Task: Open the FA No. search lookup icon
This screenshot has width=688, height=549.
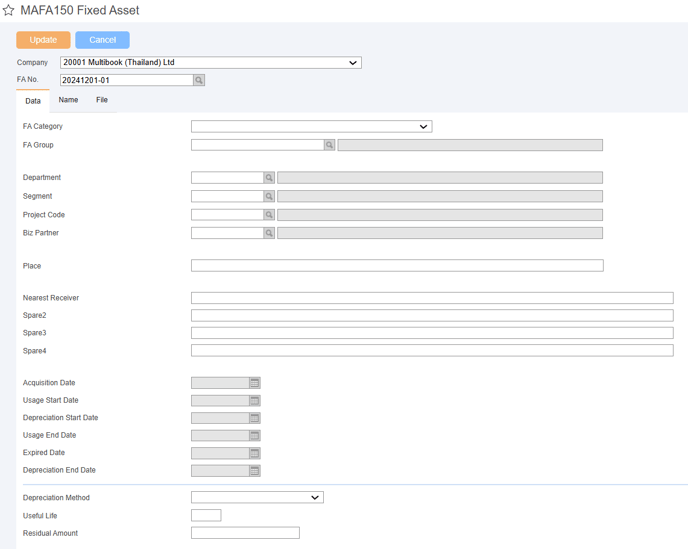Action: 199,80
